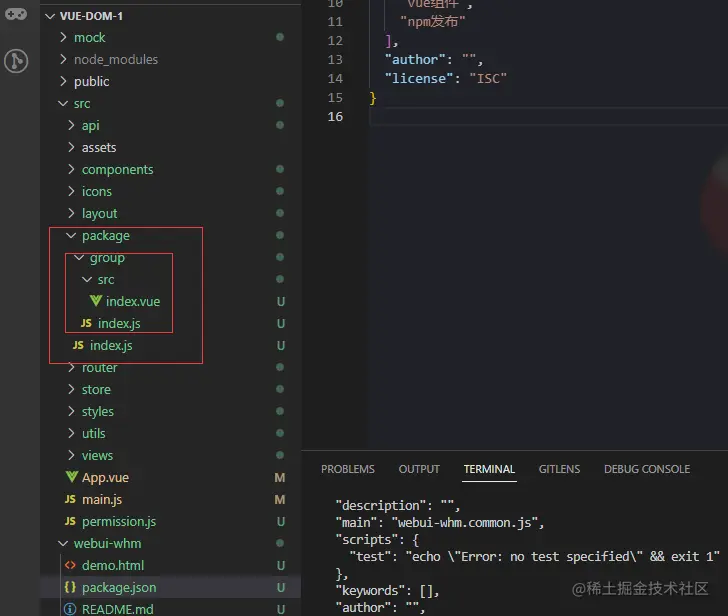Click the braces icon of package.json
This screenshot has width=728, height=616.
[x=70, y=587]
